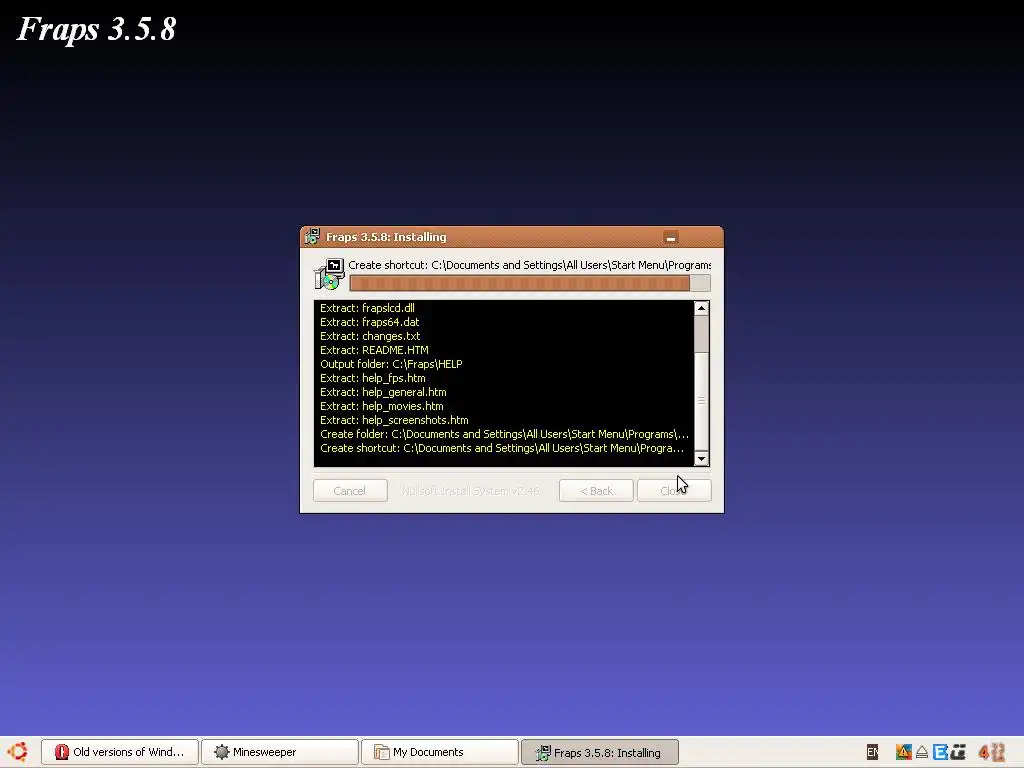The width and height of the screenshot is (1024, 768).
Task: Select 'Extract: fraps64.dat' log line
Action: (370, 322)
